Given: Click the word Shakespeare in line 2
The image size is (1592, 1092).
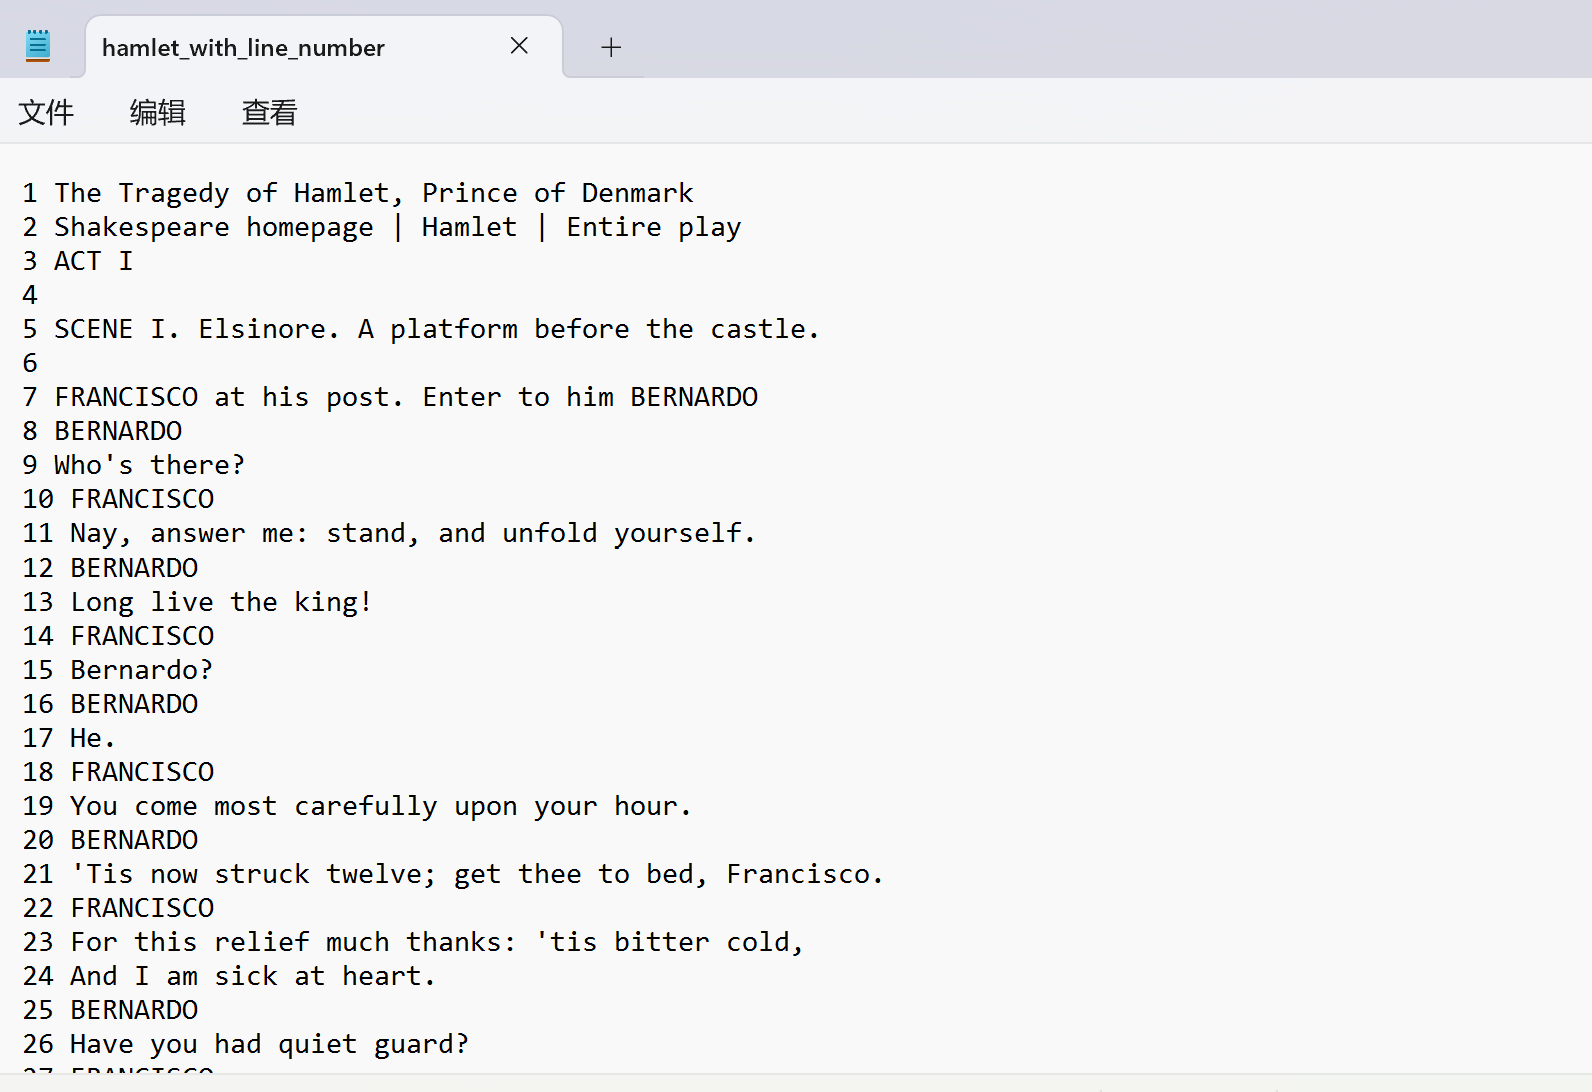Looking at the screenshot, I should pyautogui.click(x=141, y=227).
